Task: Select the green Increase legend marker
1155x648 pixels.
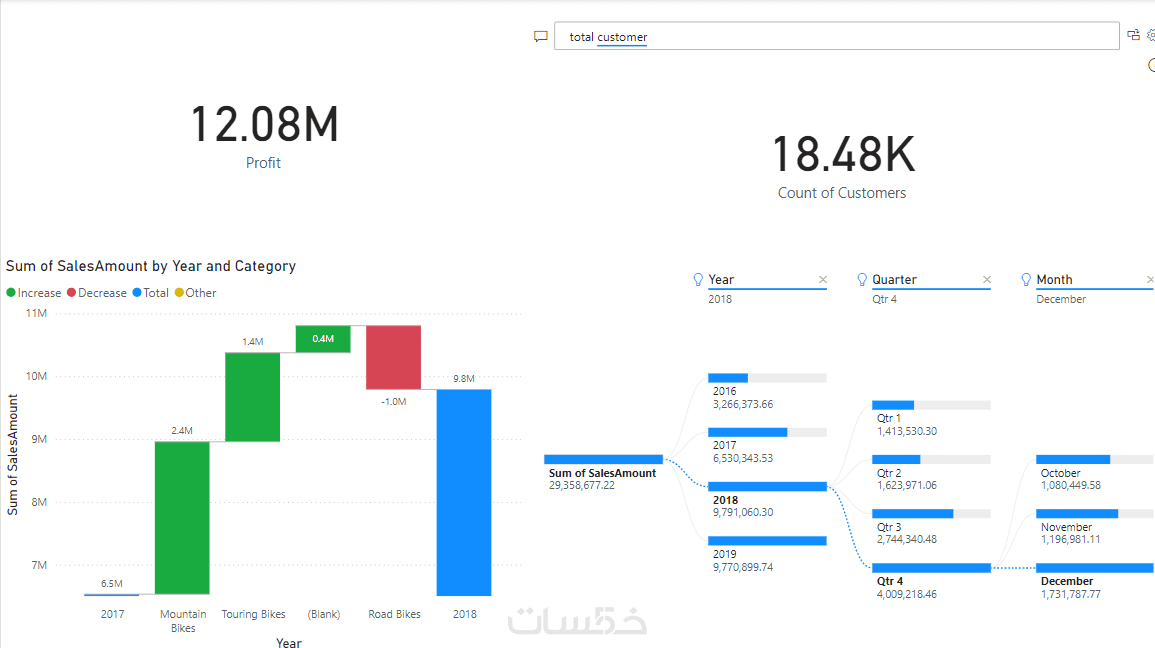Action: tap(11, 292)
